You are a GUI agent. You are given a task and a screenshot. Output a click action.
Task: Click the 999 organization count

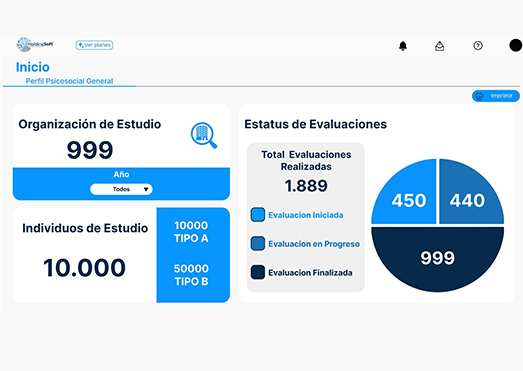pyautogui.click(x=90, y=150)
